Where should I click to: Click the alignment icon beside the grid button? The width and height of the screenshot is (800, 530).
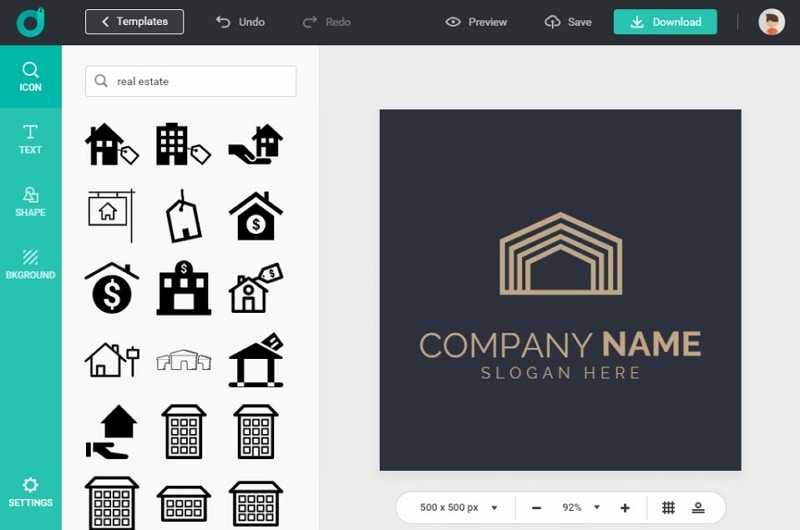(698, 508)
